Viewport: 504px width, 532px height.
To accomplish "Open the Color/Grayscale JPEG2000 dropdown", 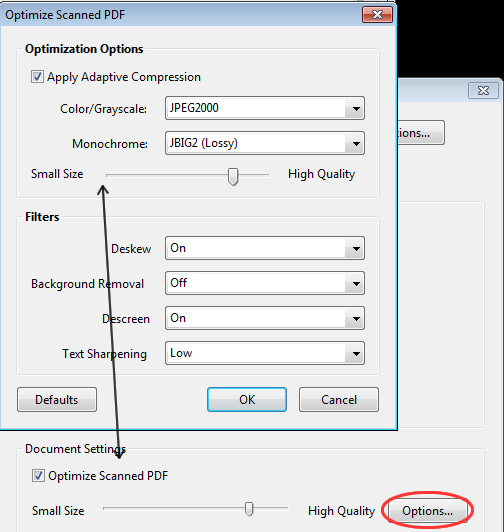I will (x=265, y=108).
